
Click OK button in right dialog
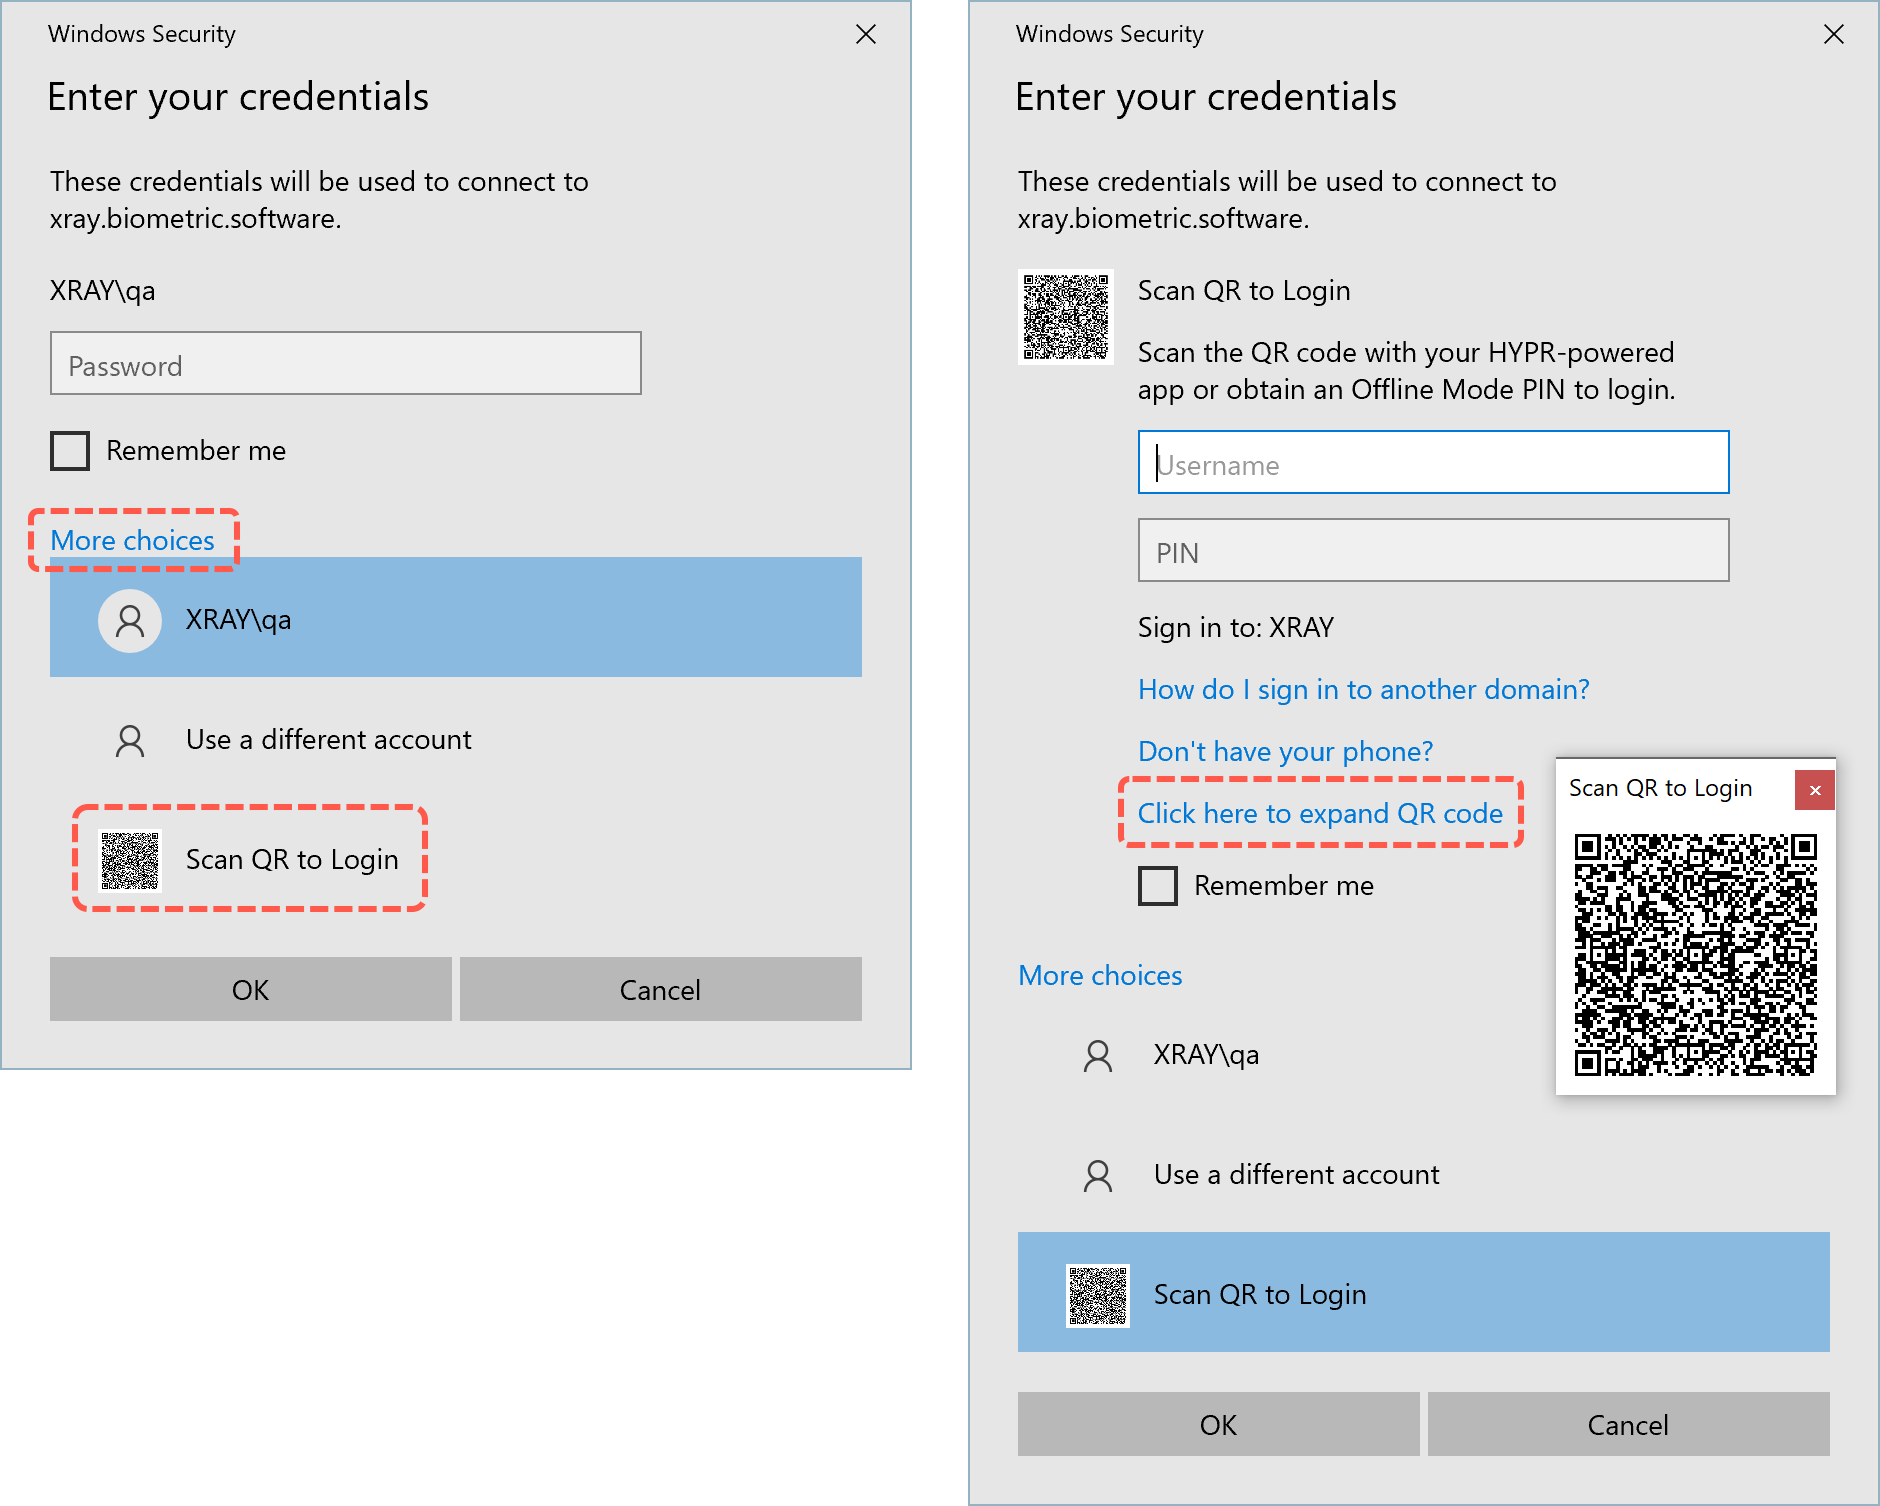(x=1218, y=1424)
